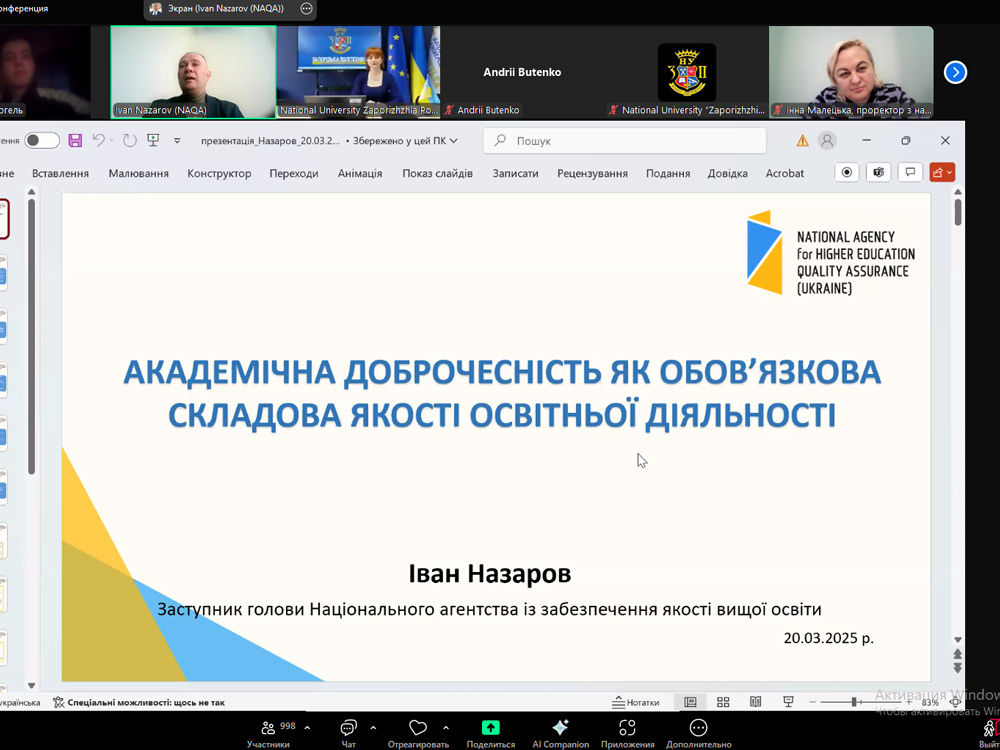This screenshot has height=750, width=1000.
Task: Expand the Участники options caret
Action: [307, 728]
